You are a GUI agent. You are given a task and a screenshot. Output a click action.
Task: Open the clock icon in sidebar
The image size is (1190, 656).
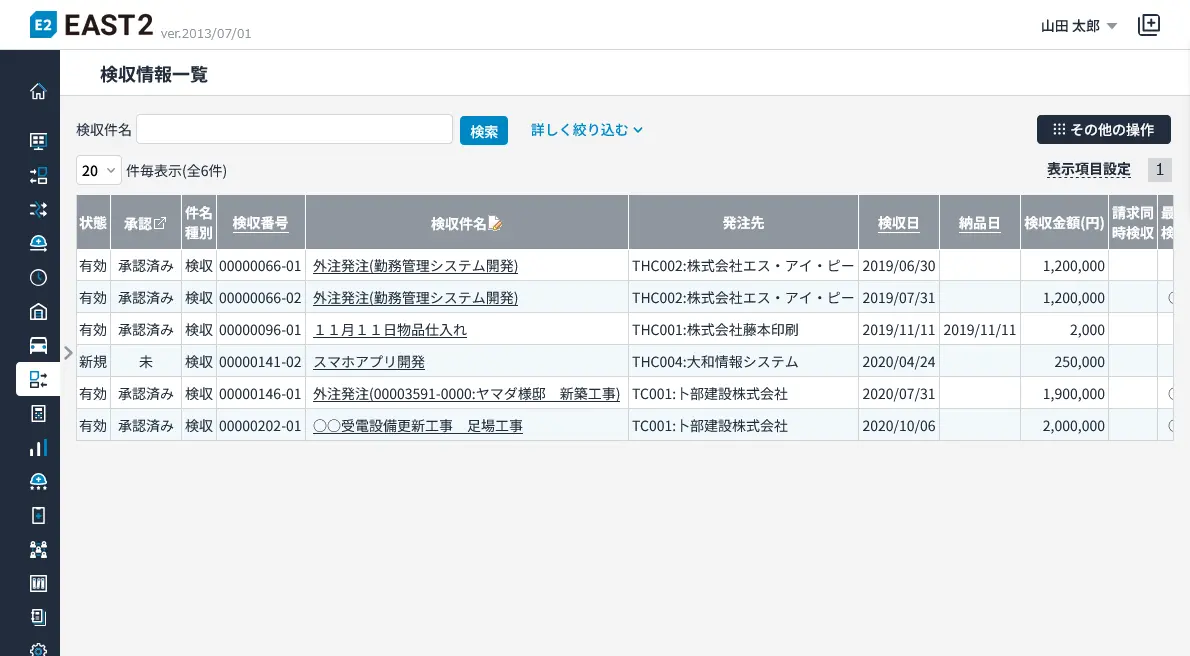38,277
